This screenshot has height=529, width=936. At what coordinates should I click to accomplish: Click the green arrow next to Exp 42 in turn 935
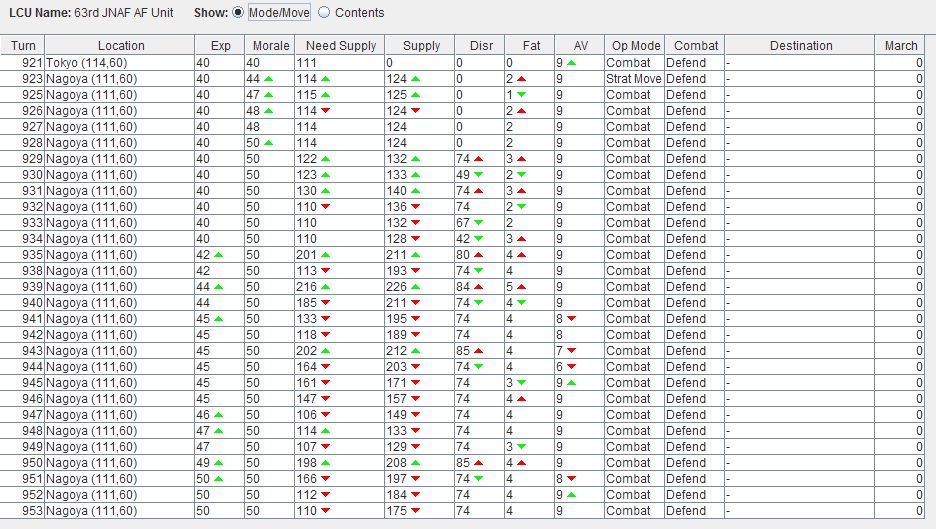tap(218, 255)
